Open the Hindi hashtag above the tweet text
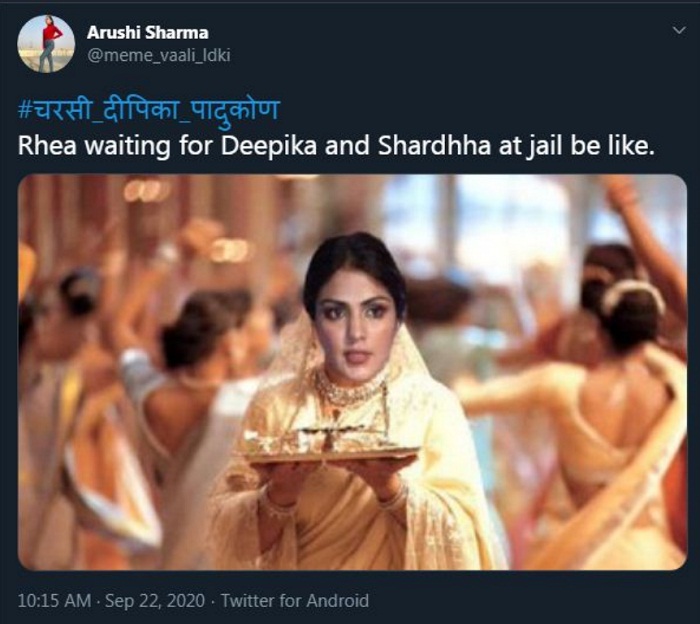The height and width of the screenshot is (624, 700). click(x=149, y=109)
